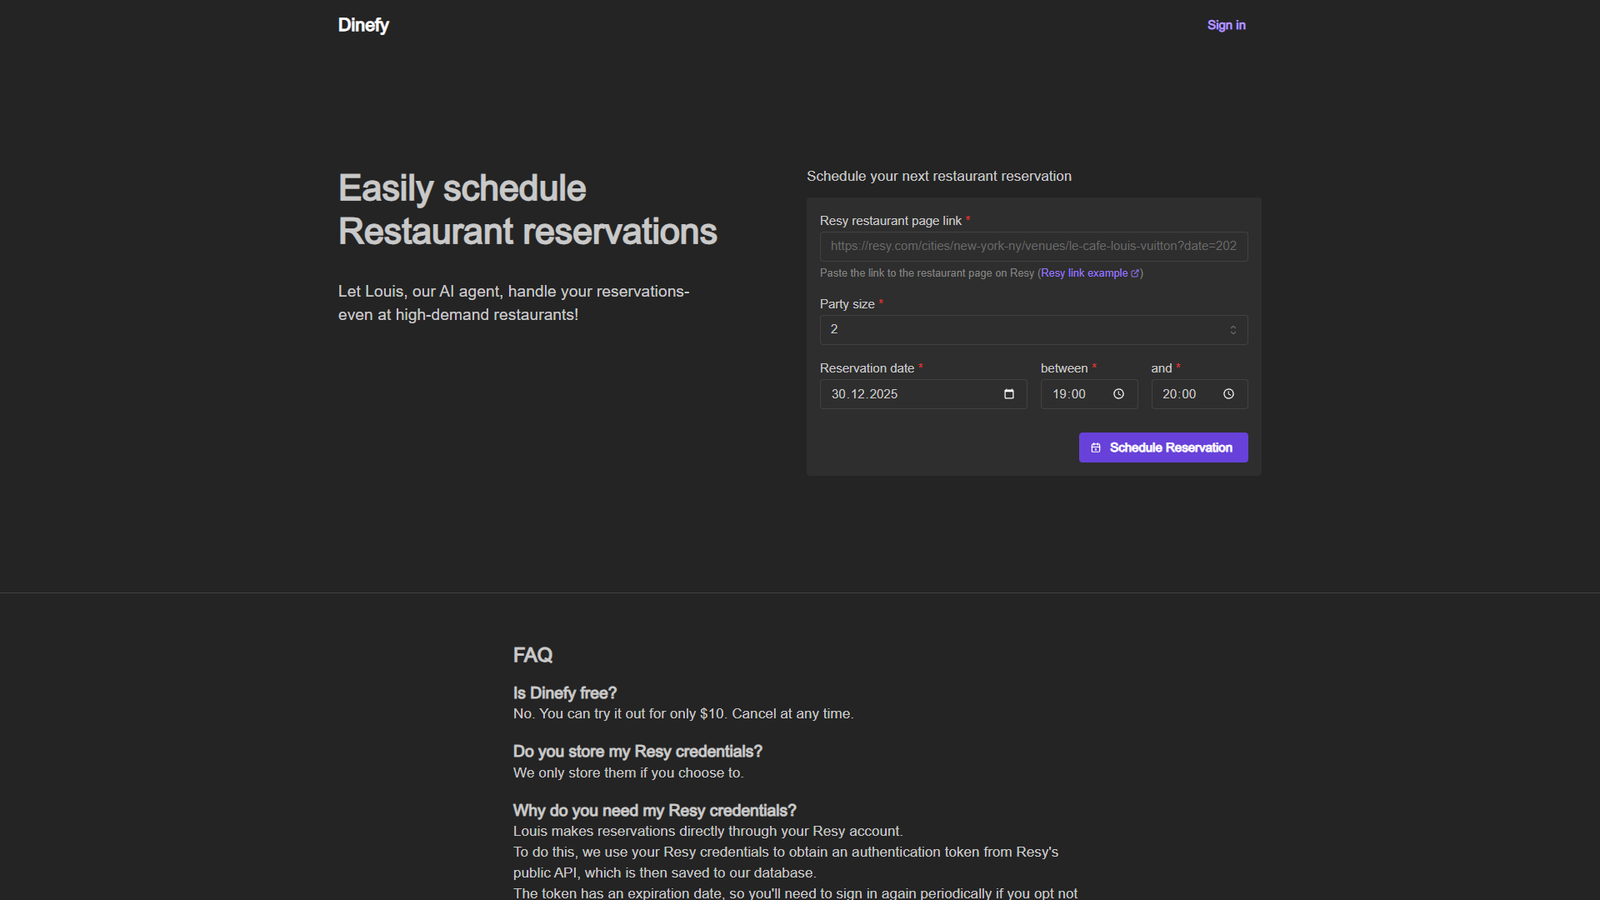Click 'Why do you need my Resy credentials?'
The image size is (1600, 900).
655,810
